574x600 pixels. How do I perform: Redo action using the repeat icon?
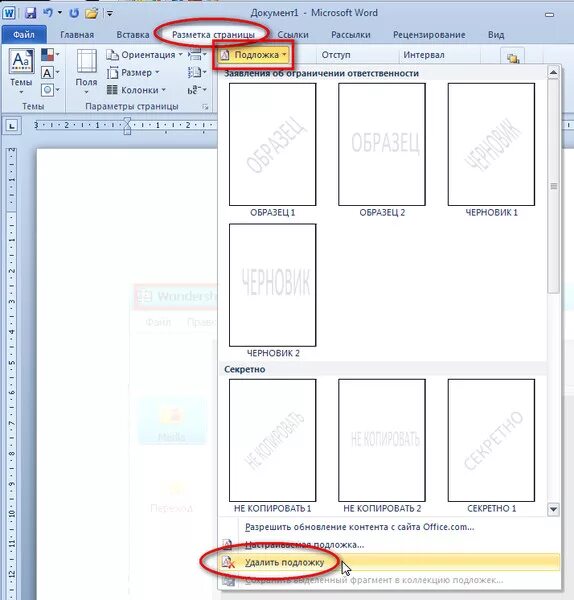tap(74, 13)
